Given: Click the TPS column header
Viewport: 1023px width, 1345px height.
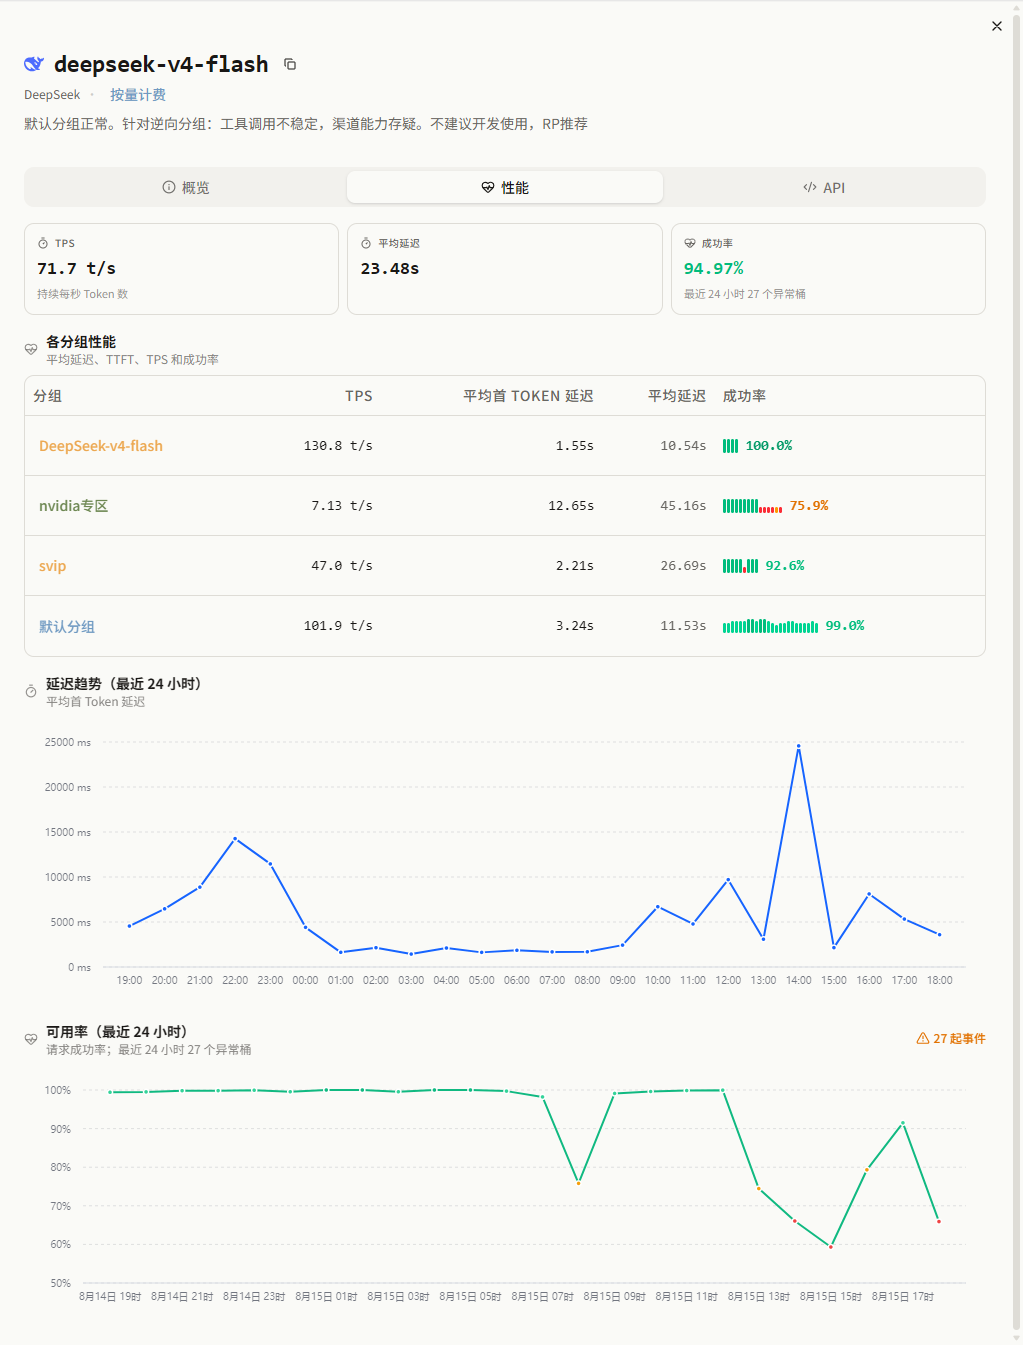Looking at the screenshot, I should 359,396.
